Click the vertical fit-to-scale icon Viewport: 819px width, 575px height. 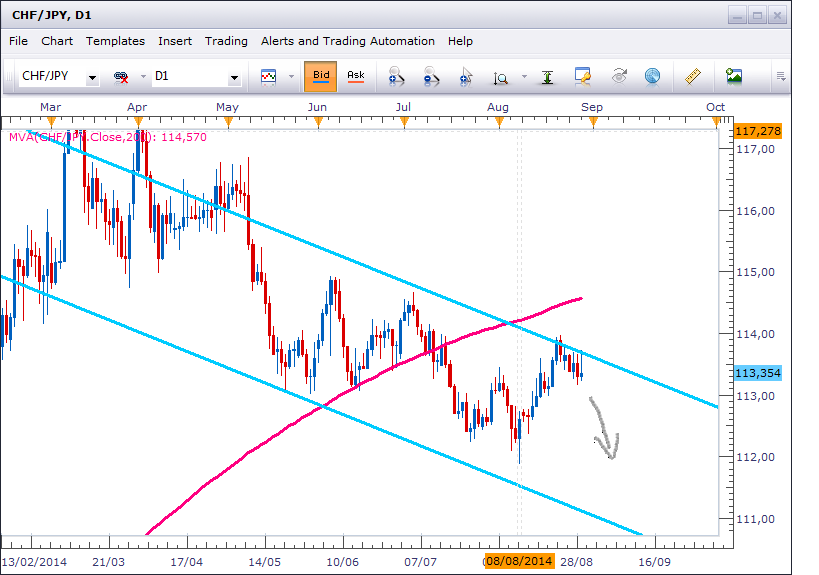(547, 76)
